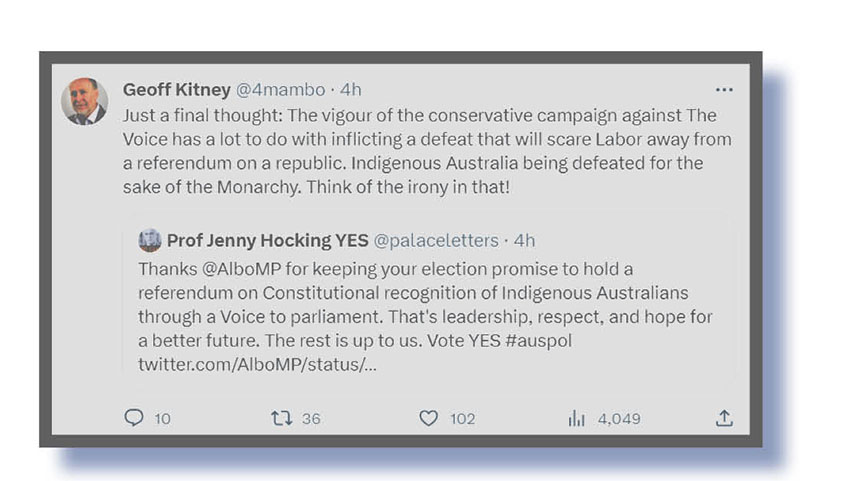This screenshot has width=850, height=481.
Task: Click the 36 retweets count
Action: coord(311,419)
